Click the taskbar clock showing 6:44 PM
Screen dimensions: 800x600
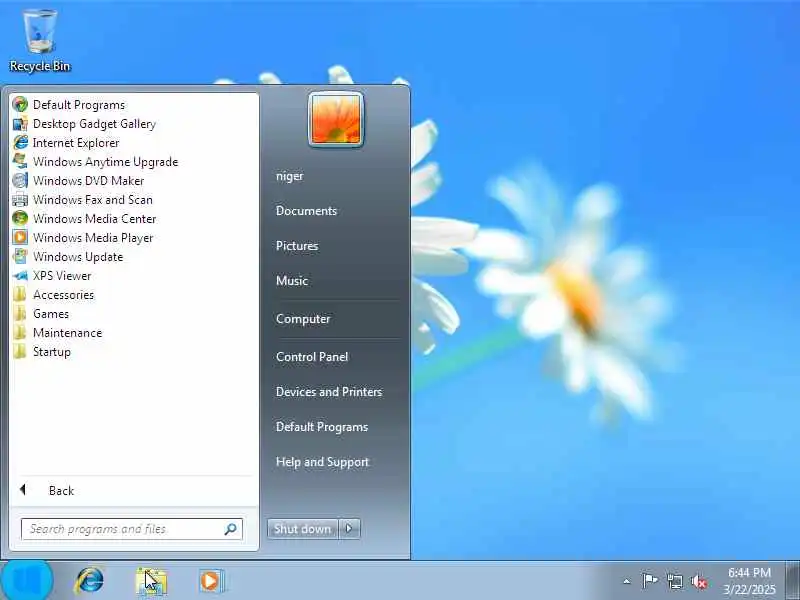point(749,581)
